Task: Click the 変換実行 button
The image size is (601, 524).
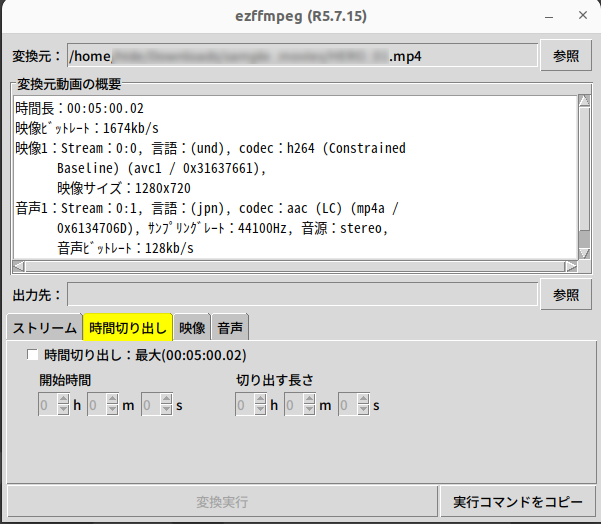Action: coord(222,501)
